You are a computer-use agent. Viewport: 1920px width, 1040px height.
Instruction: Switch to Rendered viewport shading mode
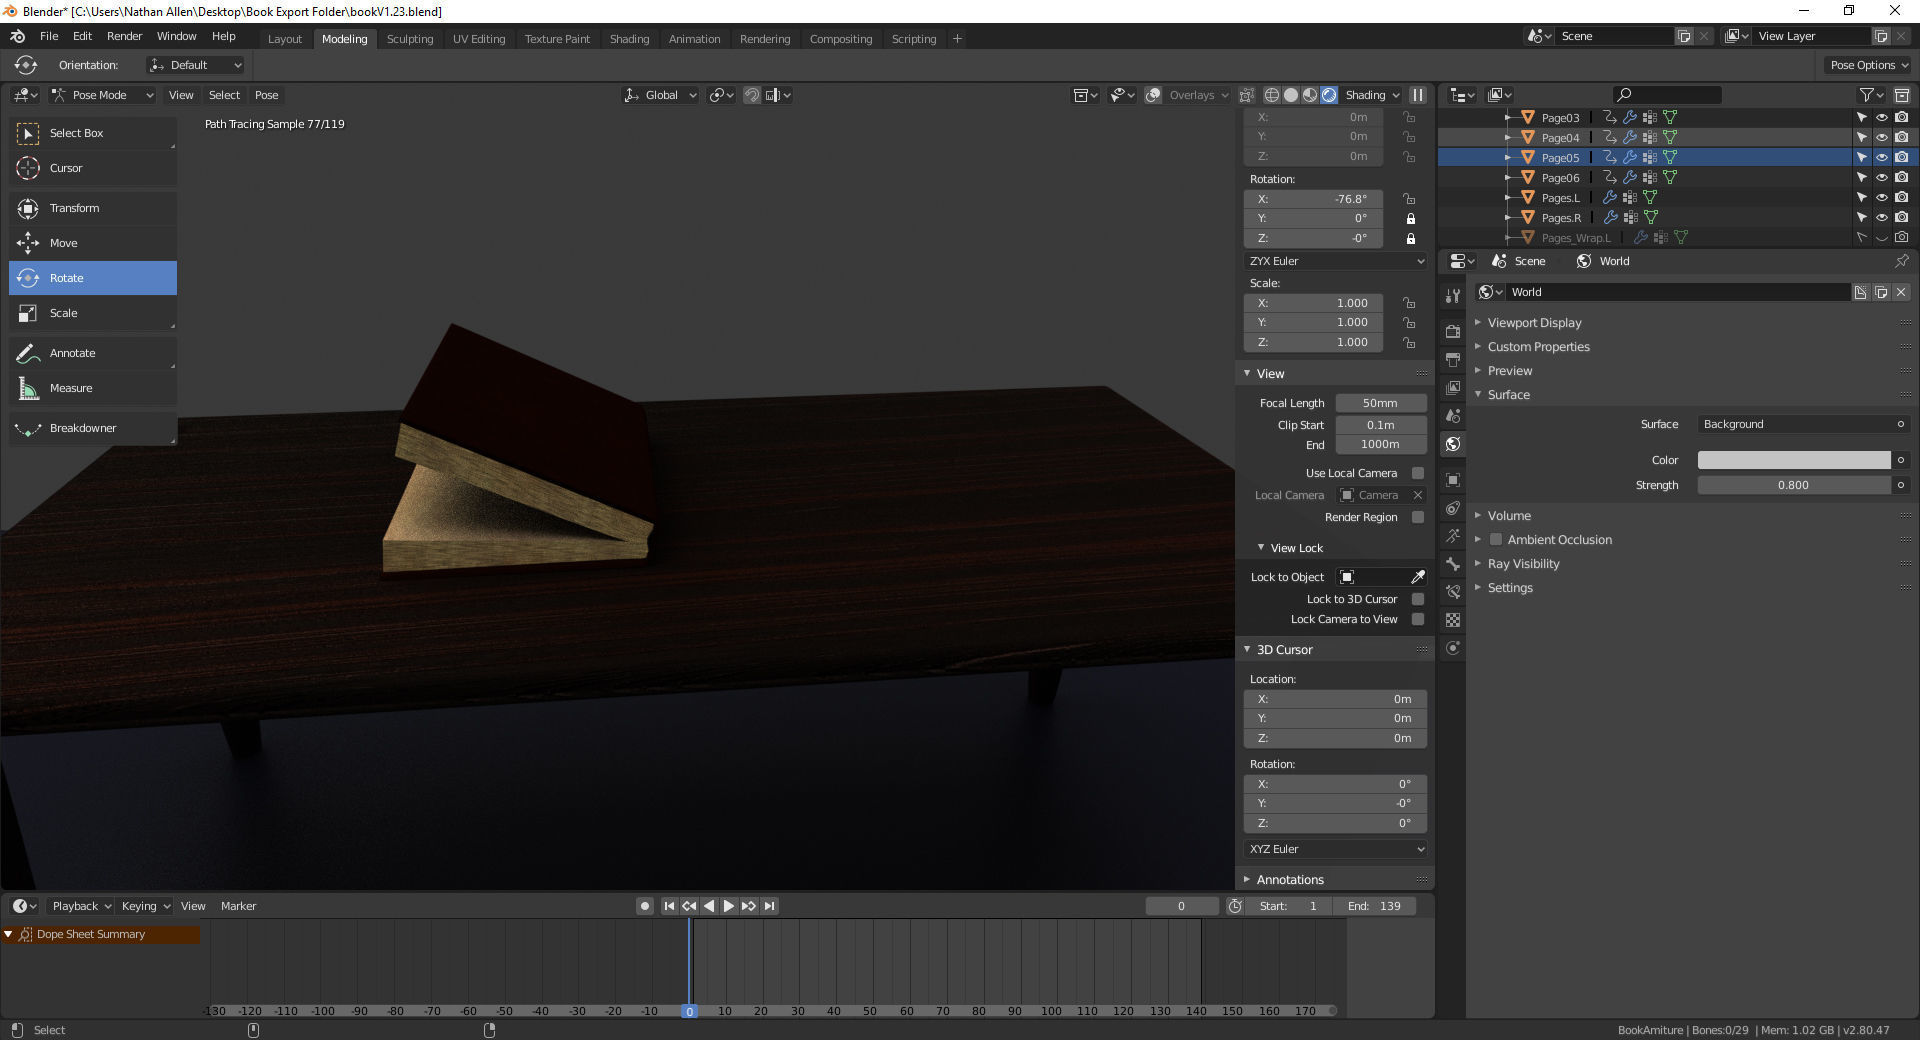[1329, 95]
